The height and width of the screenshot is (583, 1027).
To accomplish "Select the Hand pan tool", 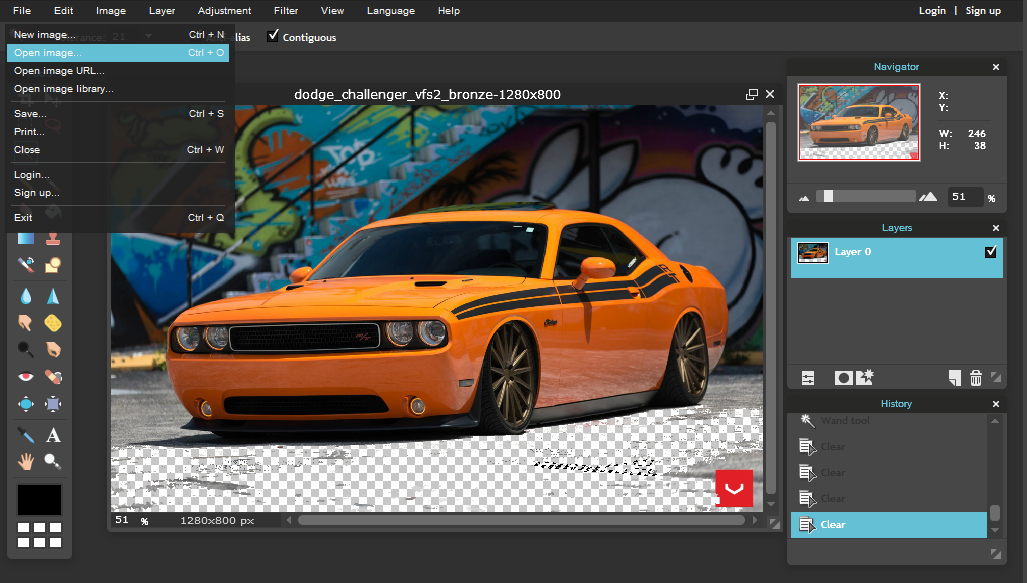I will pyautogui.click(x=26, y=462).
